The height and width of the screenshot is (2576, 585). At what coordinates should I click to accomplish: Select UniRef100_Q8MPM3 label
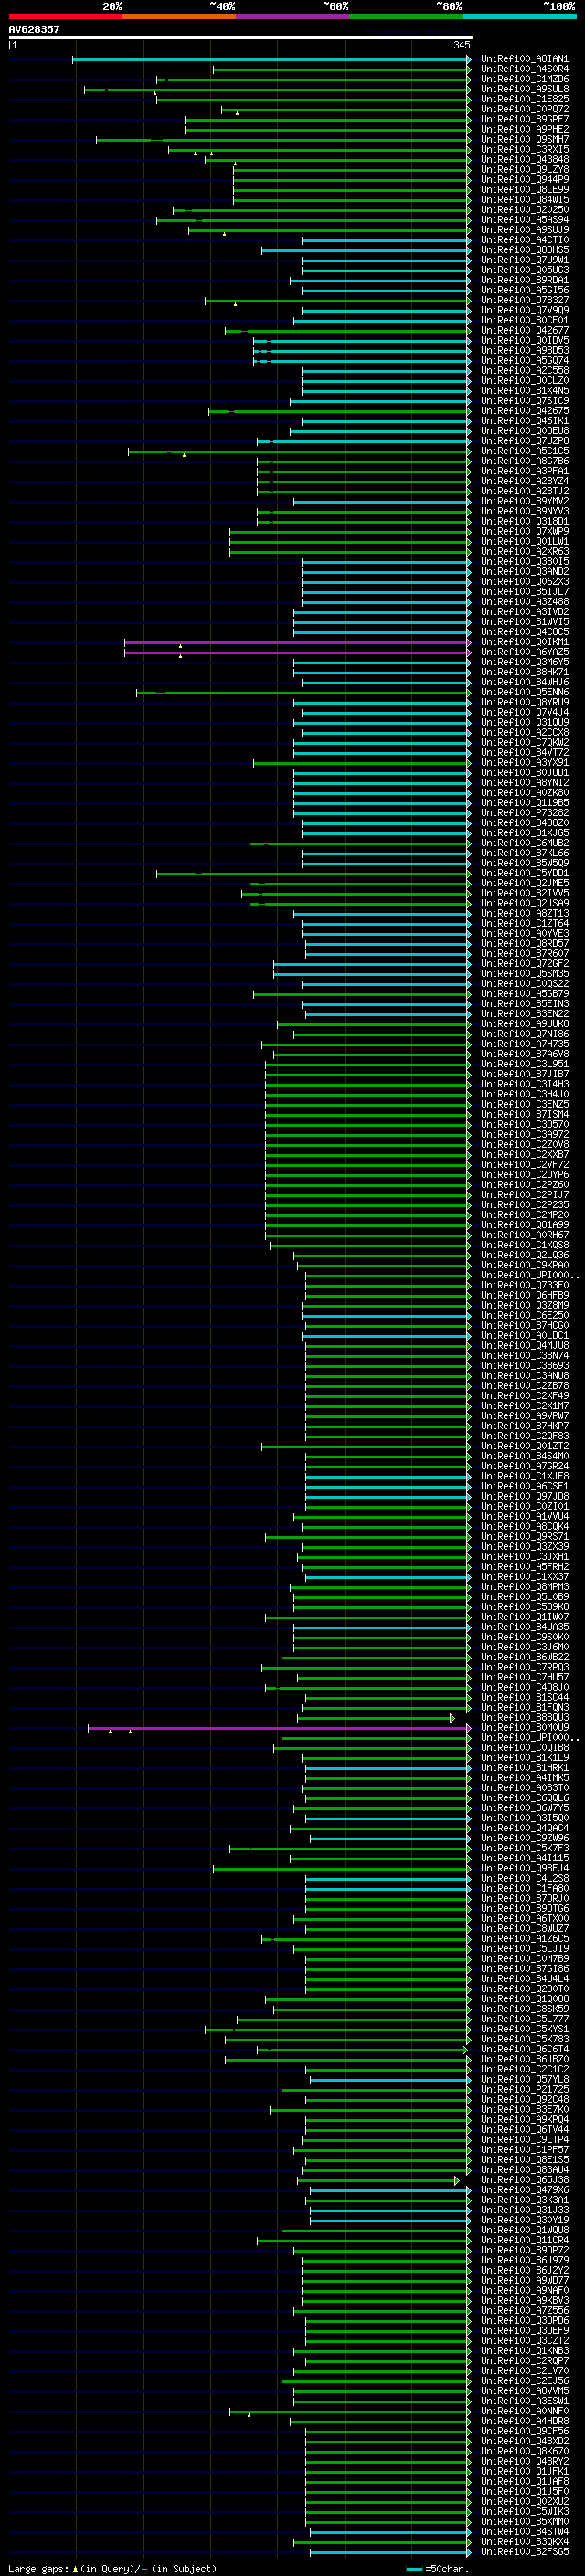(525, 1587)
